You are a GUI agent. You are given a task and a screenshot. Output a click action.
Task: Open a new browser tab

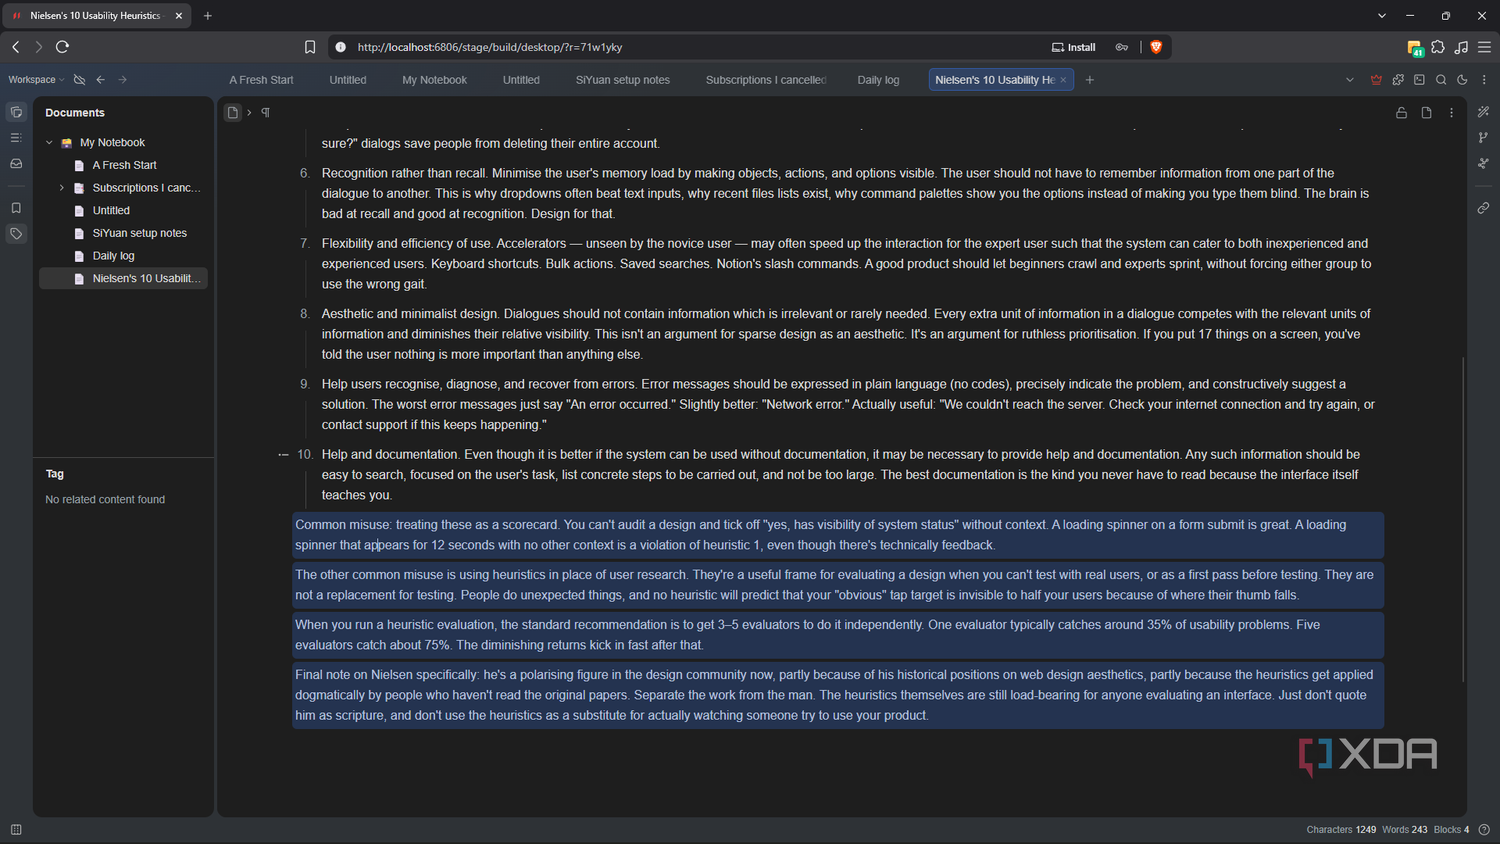coord(208,16)
